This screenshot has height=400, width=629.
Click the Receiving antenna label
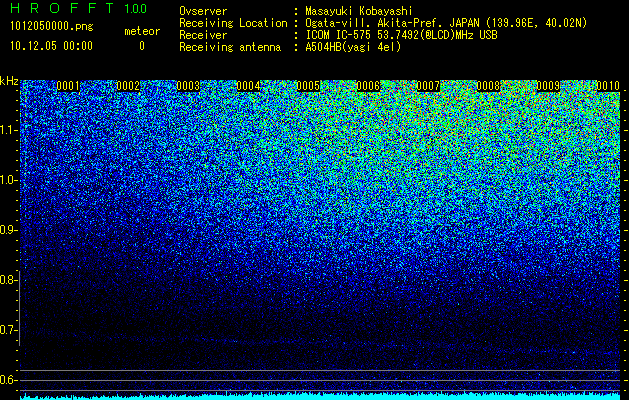pos(230,47)
